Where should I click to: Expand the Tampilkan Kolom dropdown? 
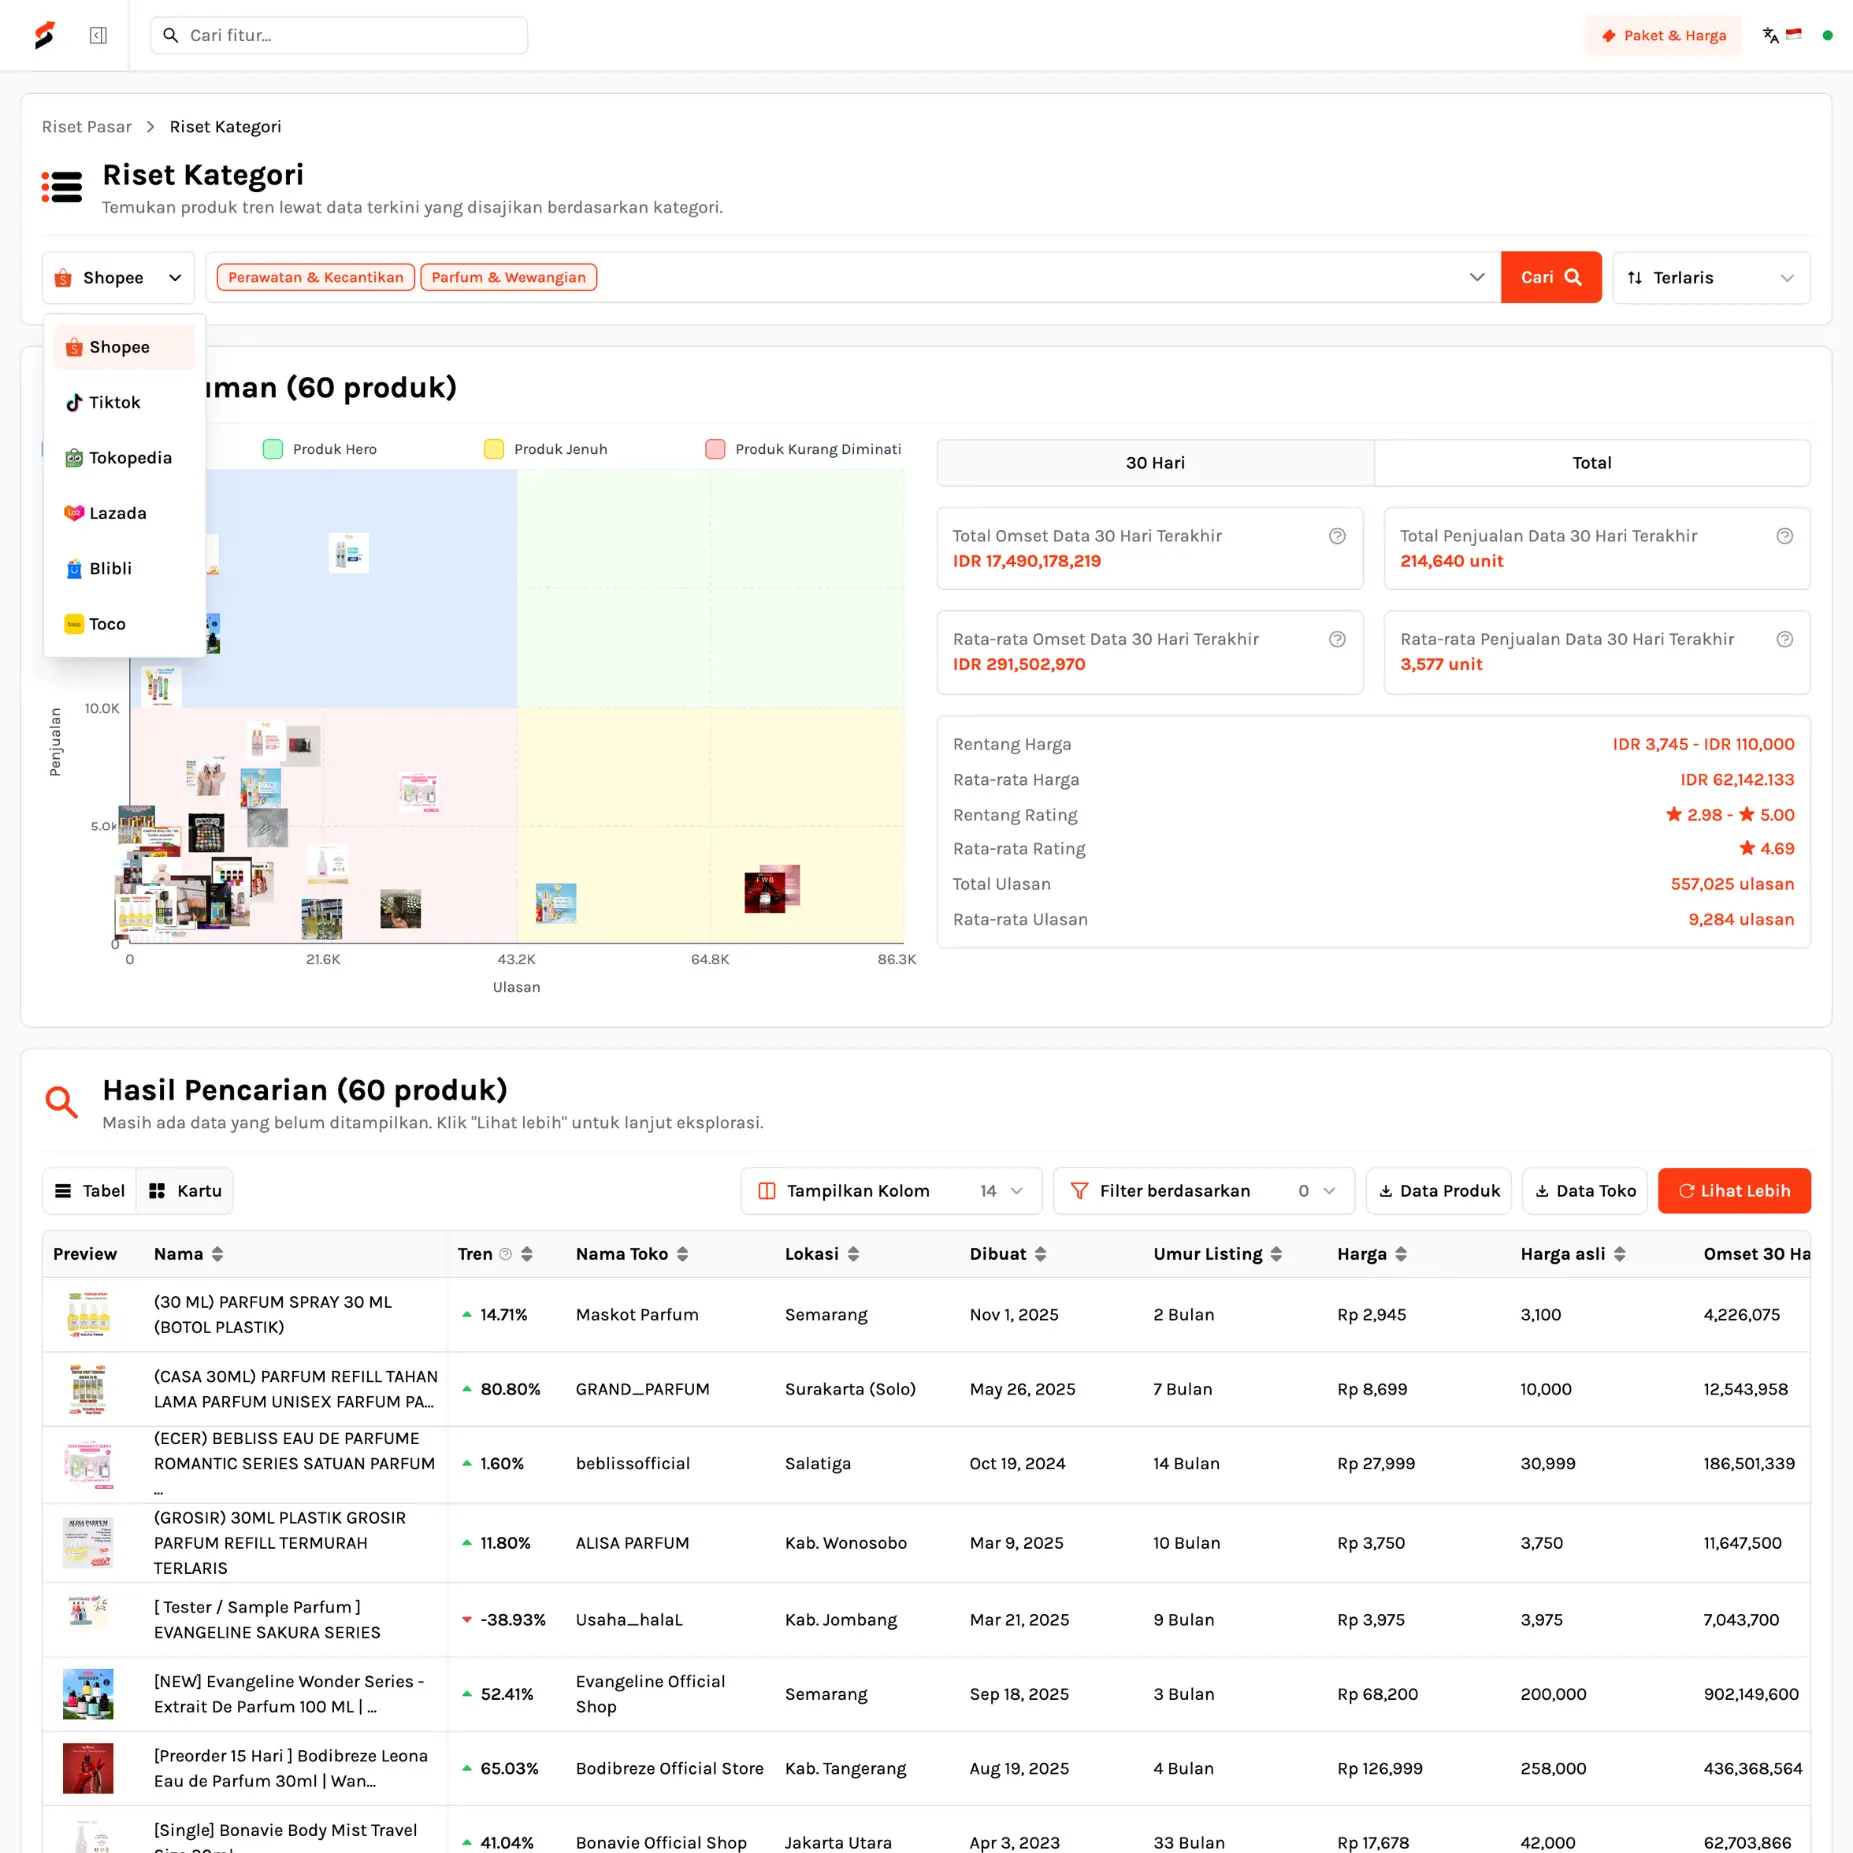point(890,1191)
